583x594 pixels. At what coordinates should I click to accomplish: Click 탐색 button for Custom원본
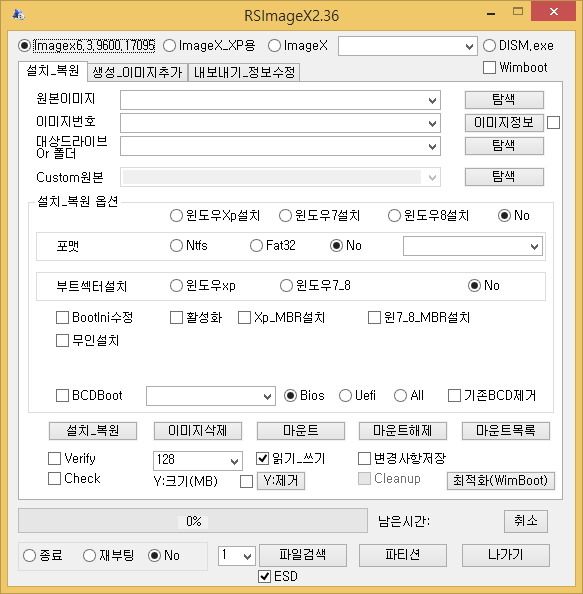coord(504,177)
